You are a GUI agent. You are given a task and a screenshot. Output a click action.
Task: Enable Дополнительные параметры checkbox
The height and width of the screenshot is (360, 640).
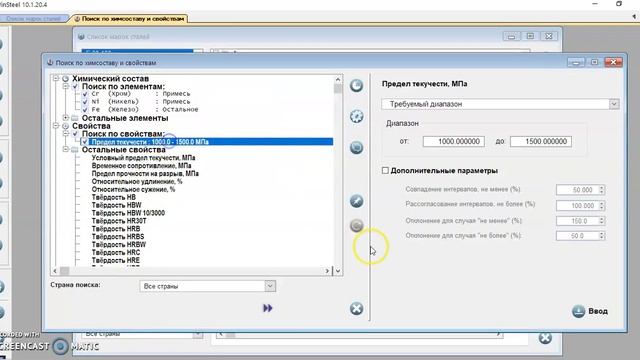coord(385,170)
